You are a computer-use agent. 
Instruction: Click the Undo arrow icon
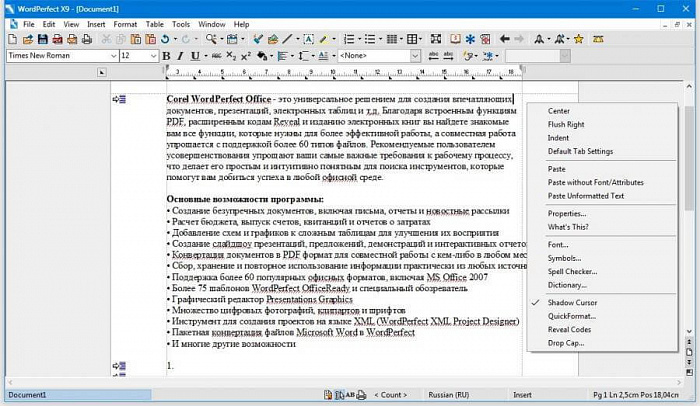pos(165,39)
